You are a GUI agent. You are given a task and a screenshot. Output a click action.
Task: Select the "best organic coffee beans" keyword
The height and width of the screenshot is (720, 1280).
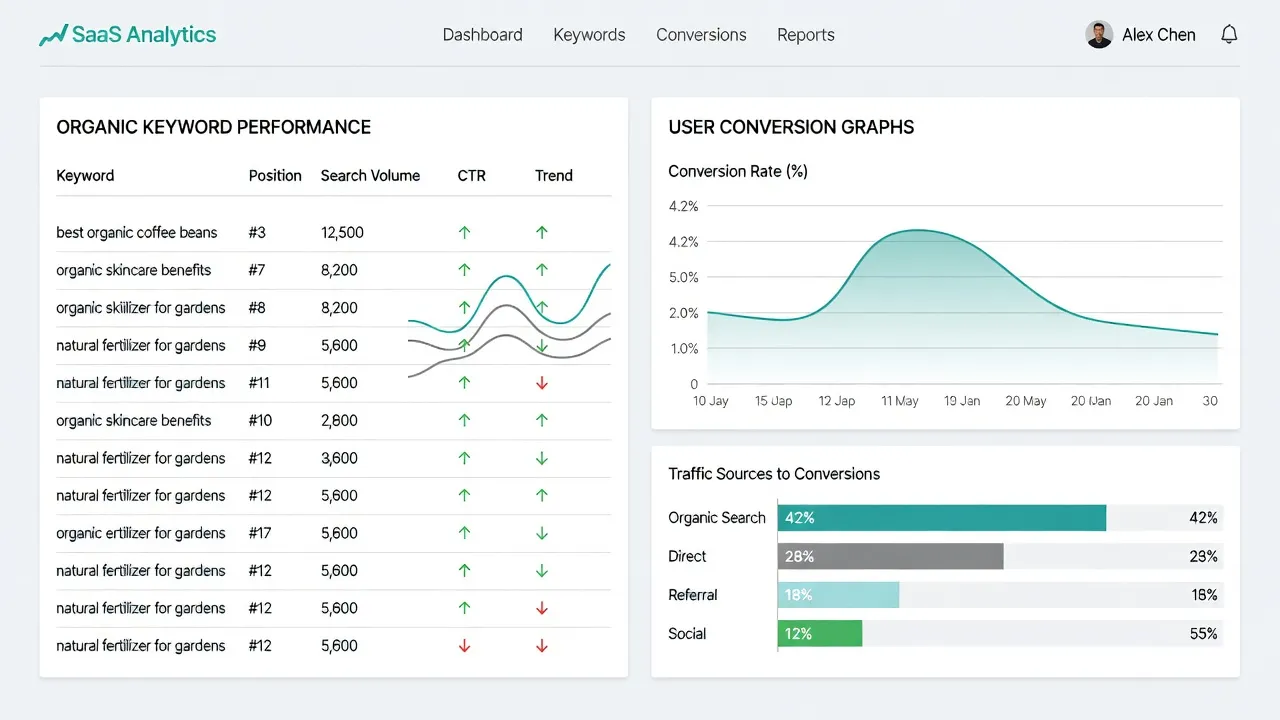point(137,233)
